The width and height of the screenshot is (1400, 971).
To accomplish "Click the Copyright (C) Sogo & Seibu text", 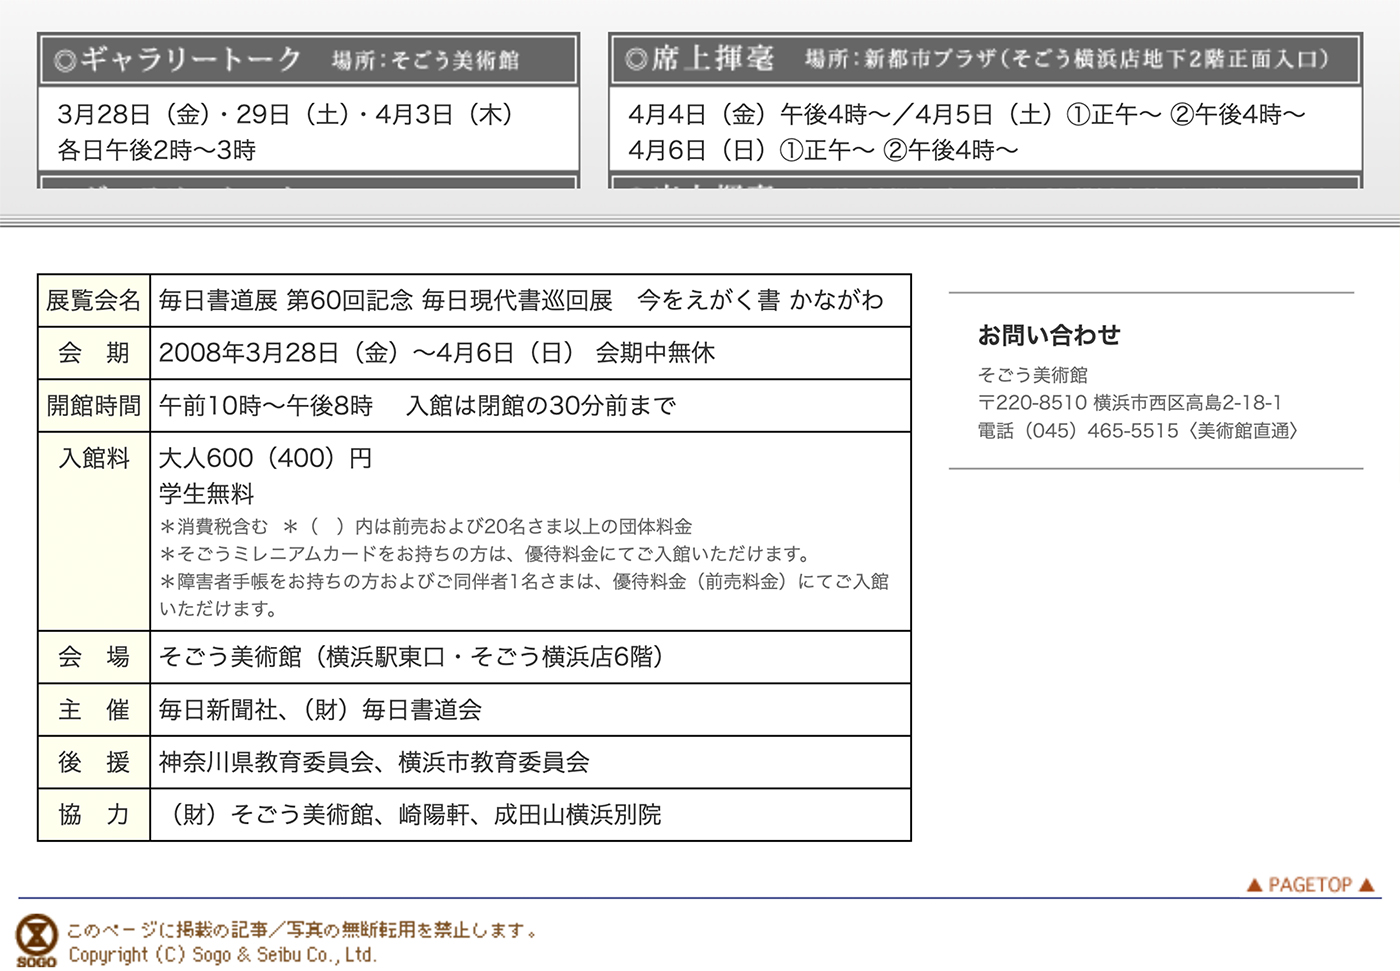I will 222,955.
